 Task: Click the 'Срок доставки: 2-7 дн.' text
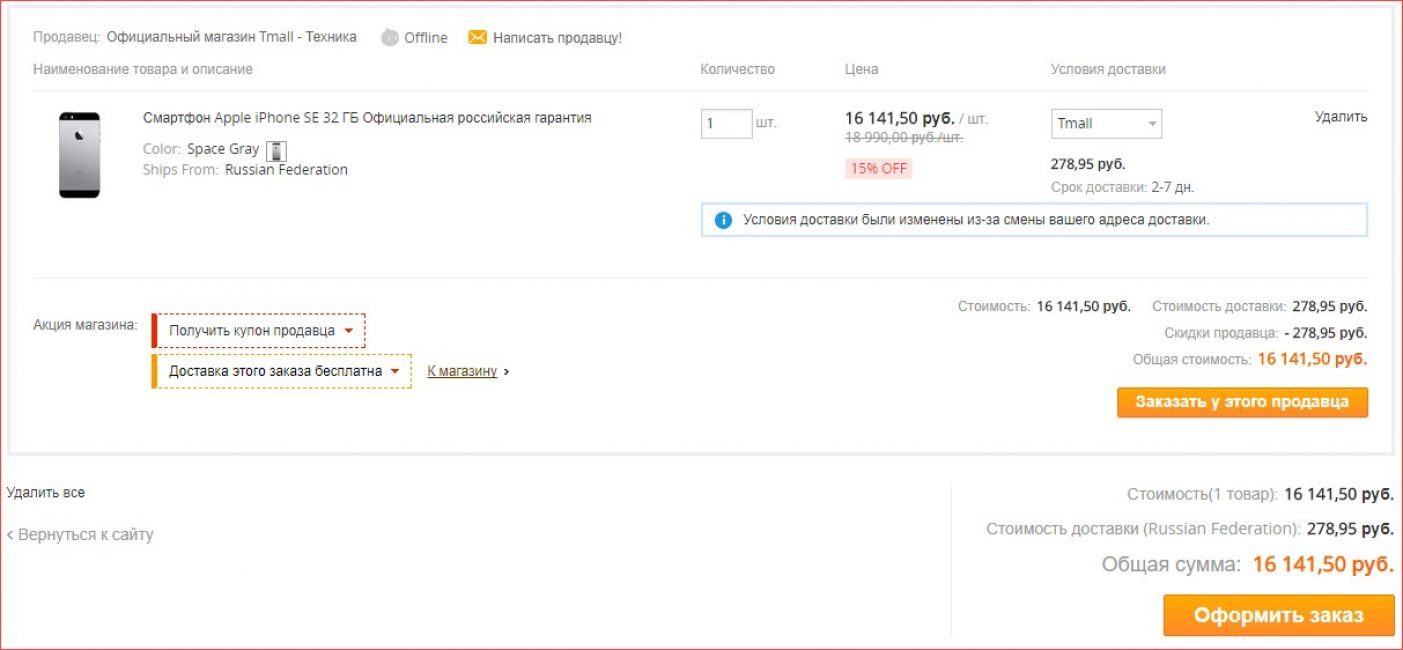1122,187
